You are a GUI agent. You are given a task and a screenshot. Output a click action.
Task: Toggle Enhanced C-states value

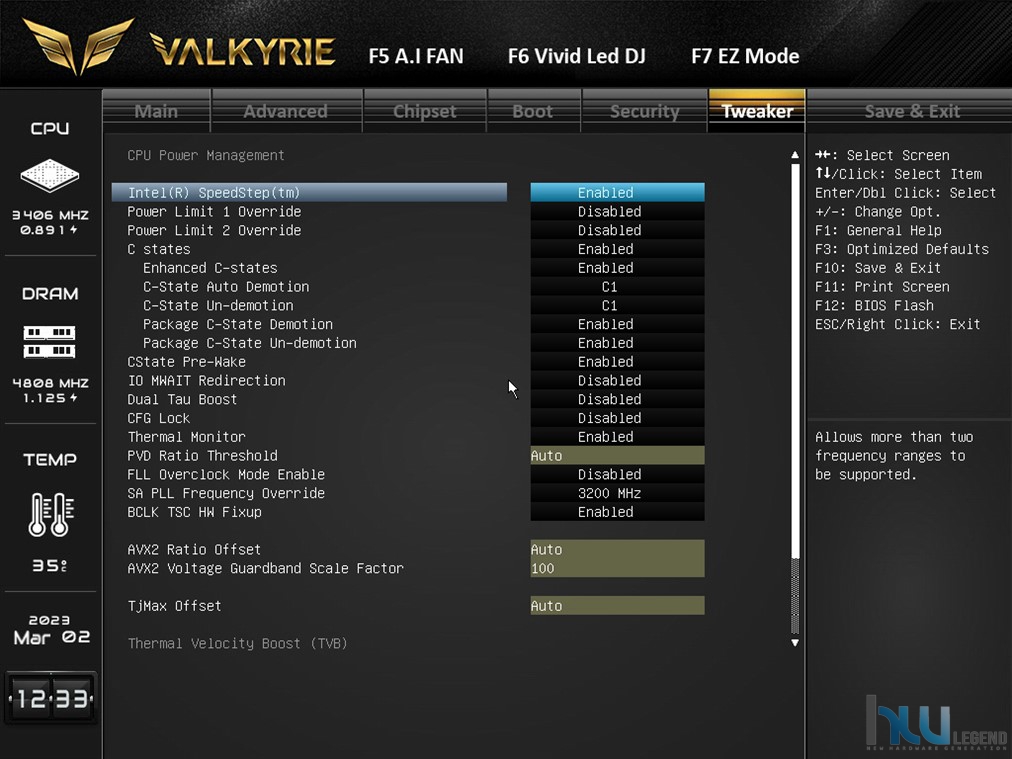click(618, 267)
